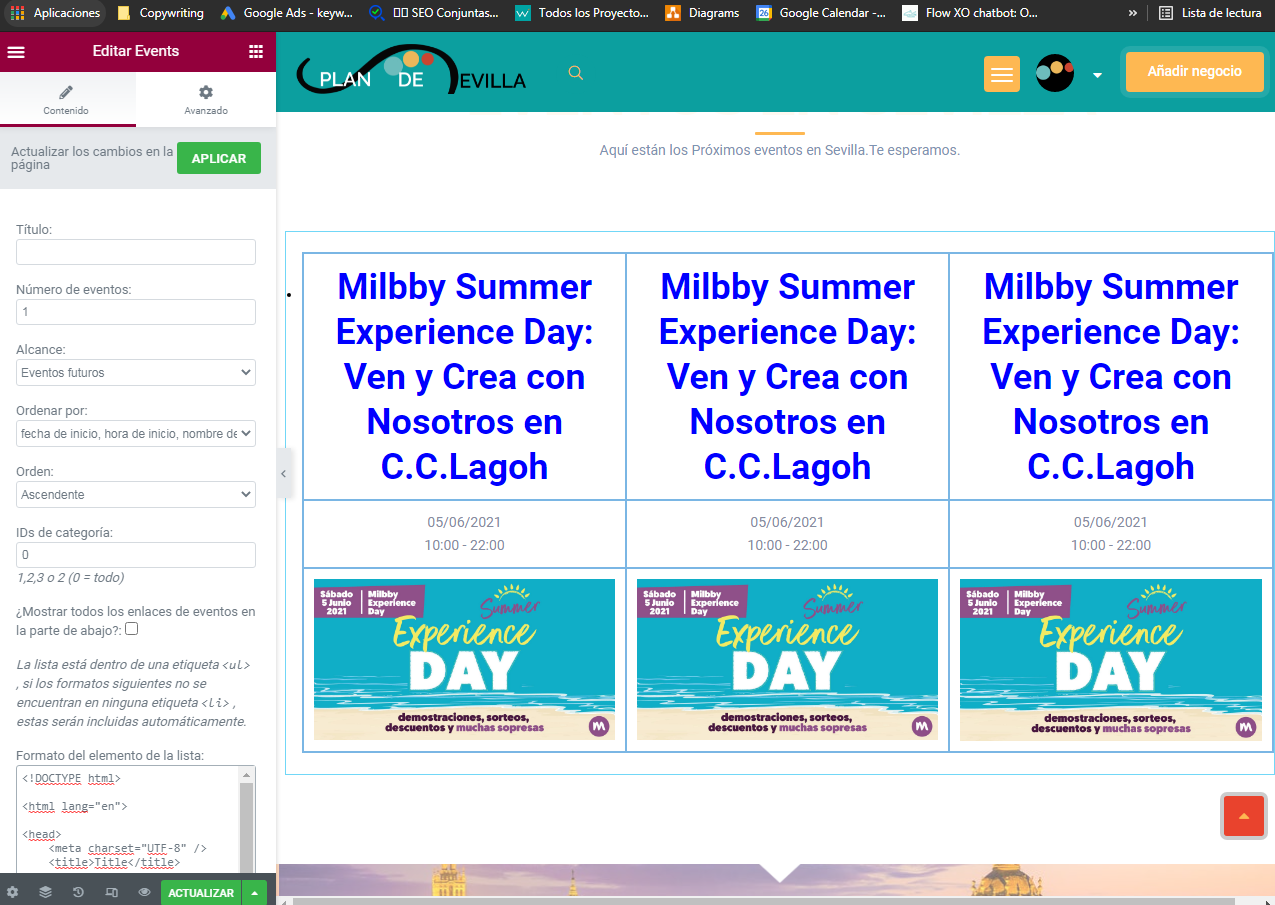Open the orange site hamburger menu
1275x905 pixels.
[x=1002, y=74]
